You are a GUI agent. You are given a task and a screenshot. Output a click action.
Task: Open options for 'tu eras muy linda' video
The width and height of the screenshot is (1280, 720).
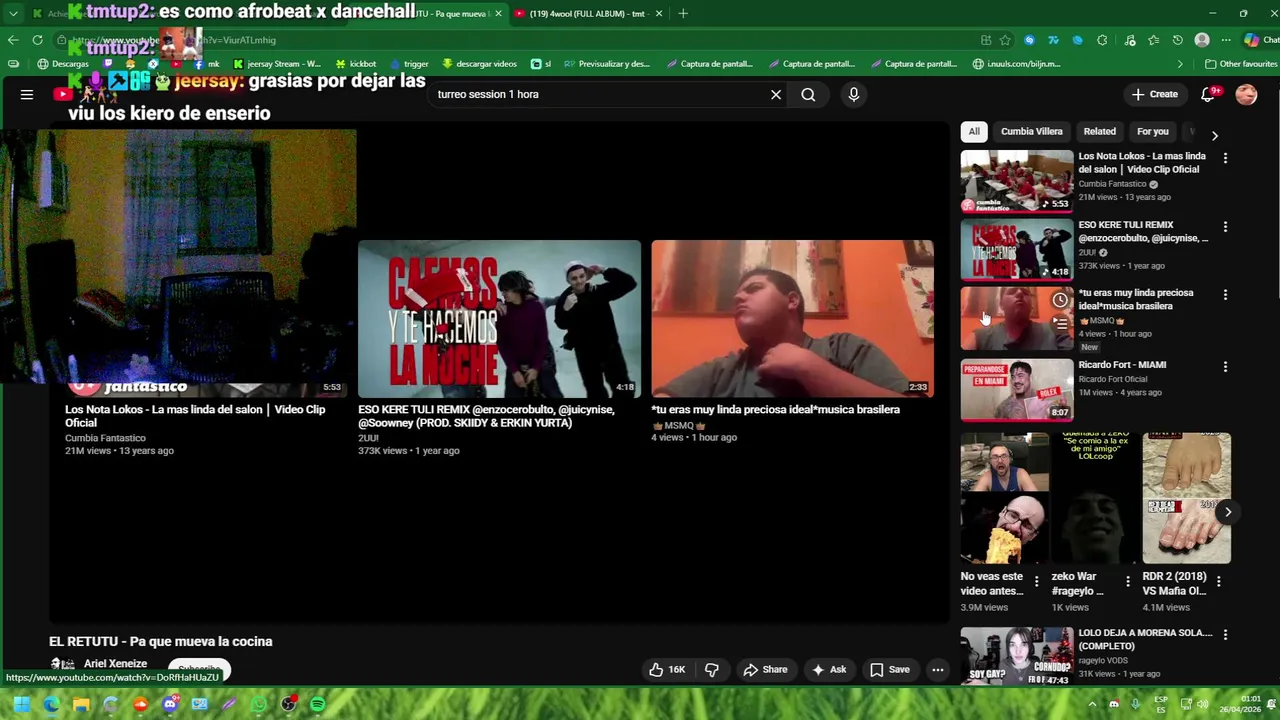(x=1225, y=295)
